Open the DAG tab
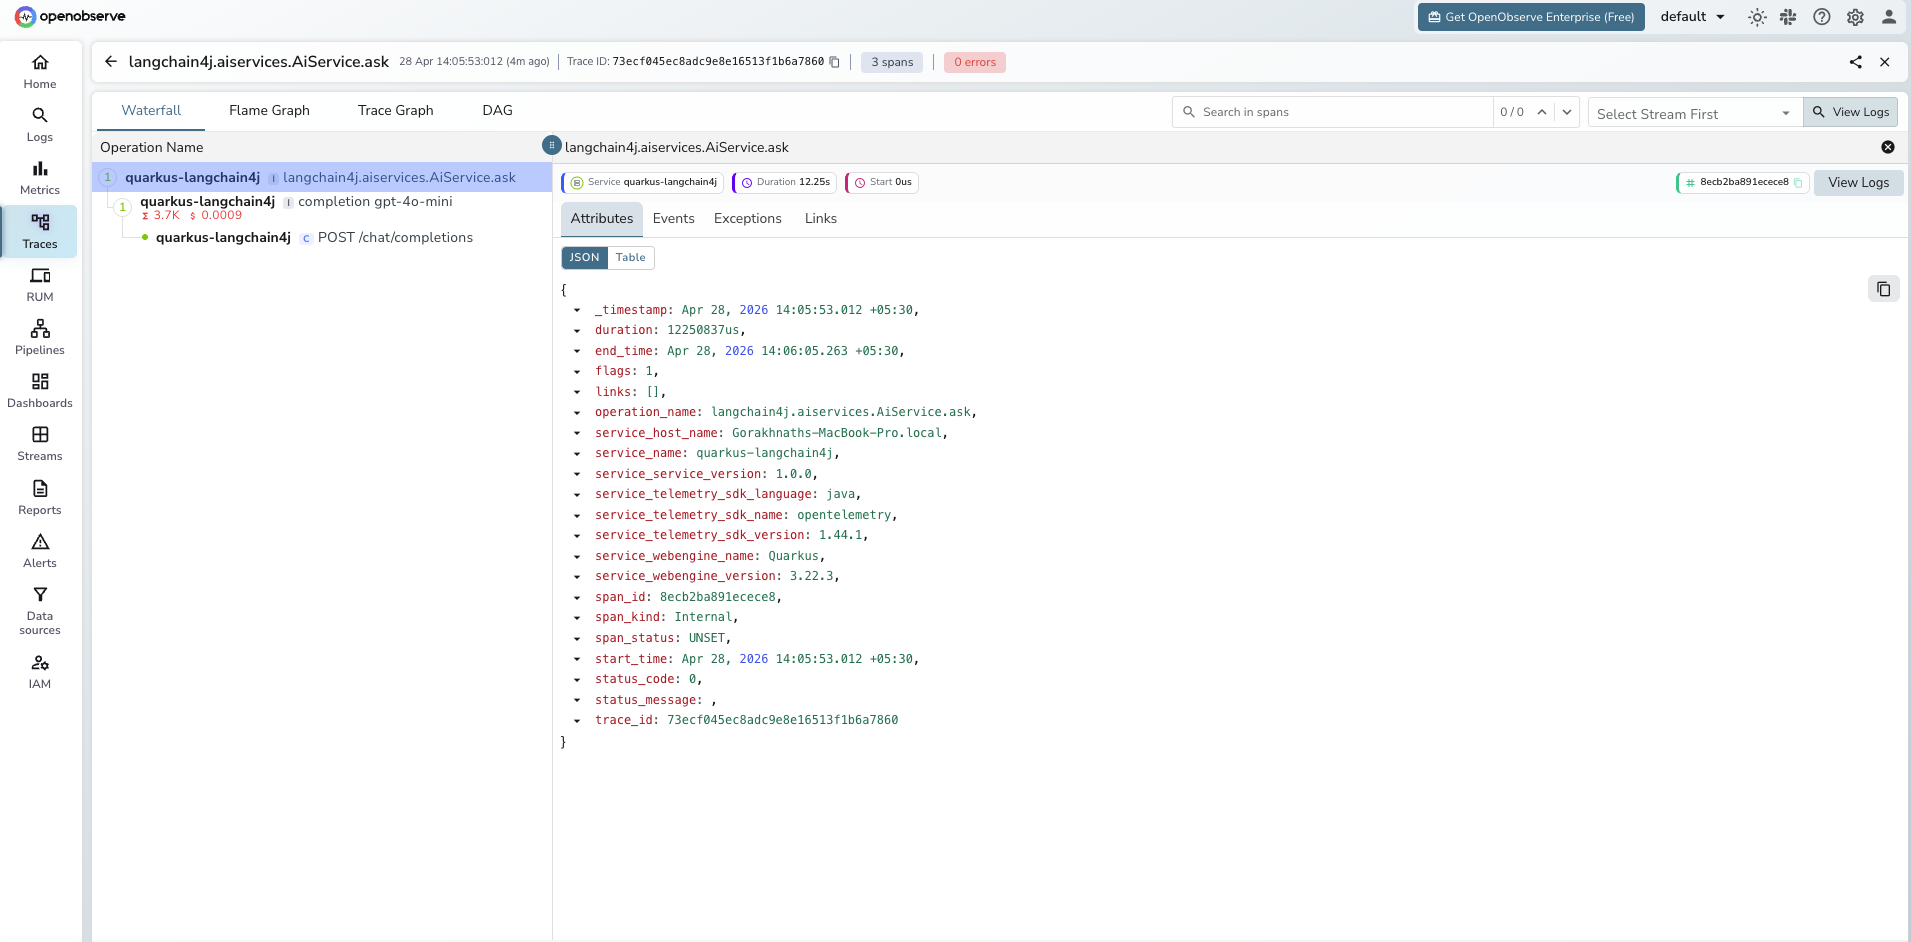 [x=497, y=110]
